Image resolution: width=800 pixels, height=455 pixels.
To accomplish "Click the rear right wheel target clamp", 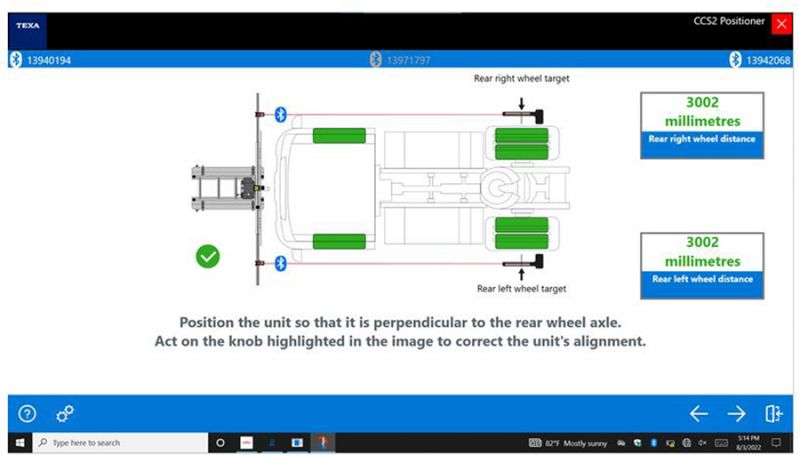I will point(523,116).
